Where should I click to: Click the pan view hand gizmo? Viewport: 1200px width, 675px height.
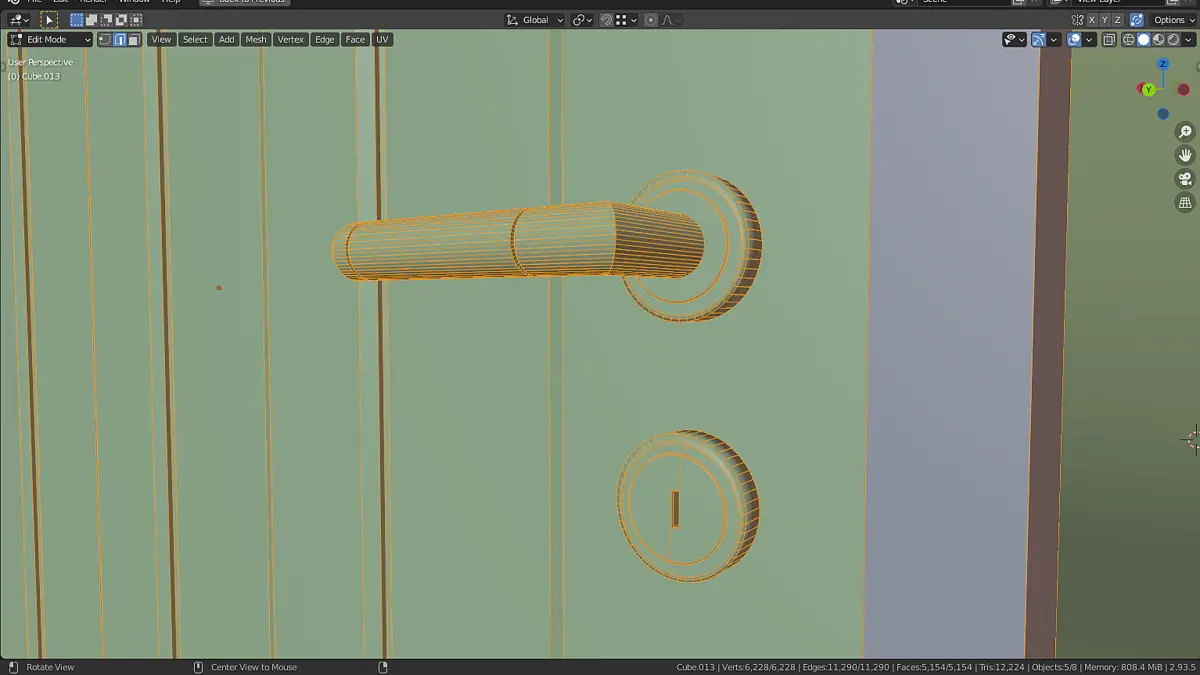tap(1185, 155)
